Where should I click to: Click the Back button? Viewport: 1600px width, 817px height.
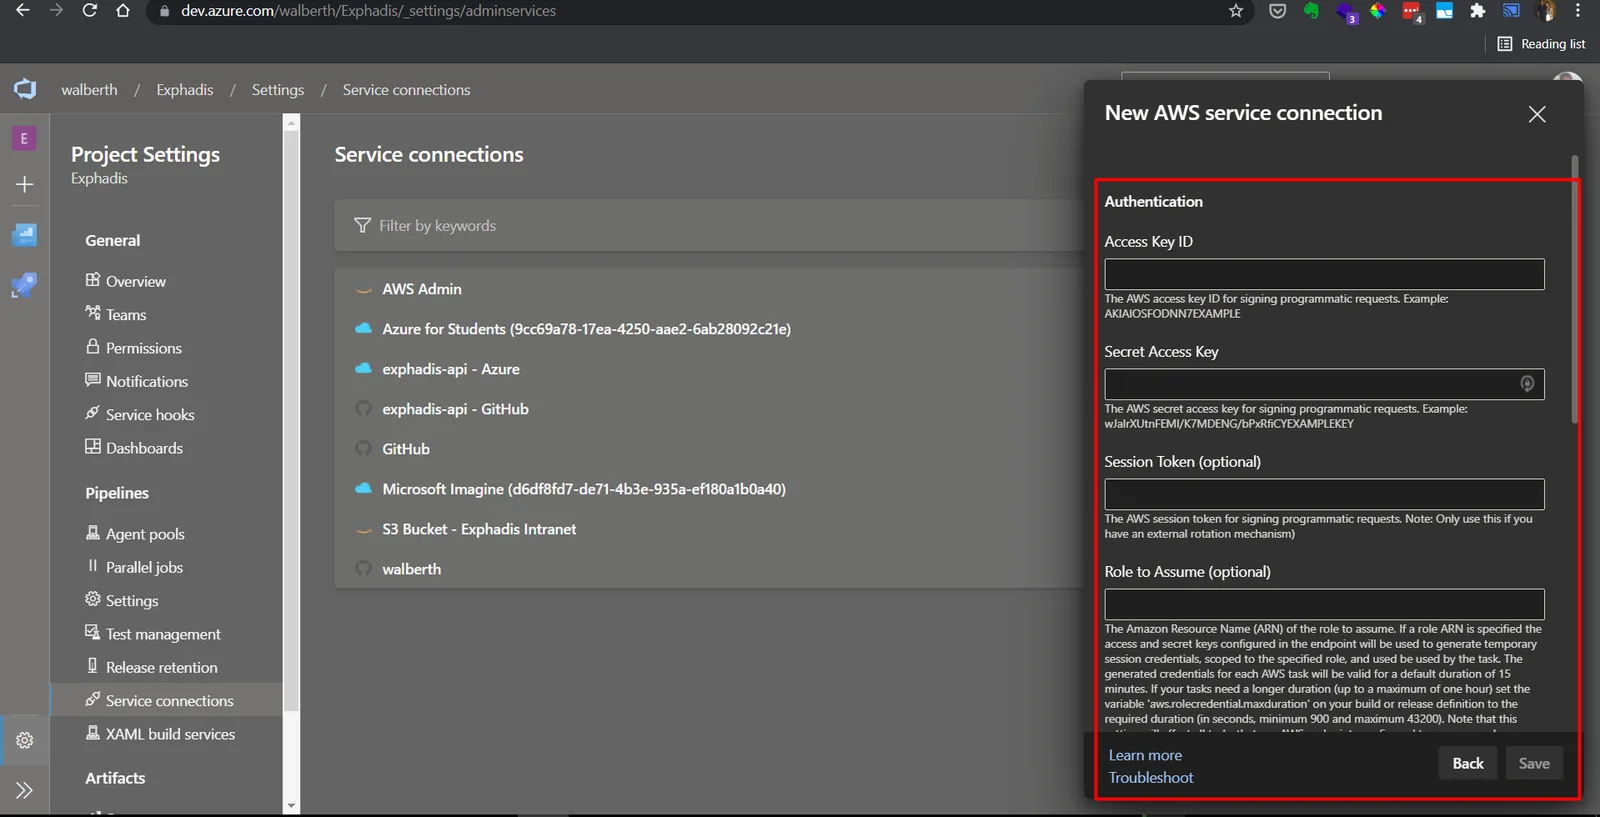tap(1468, 763)
